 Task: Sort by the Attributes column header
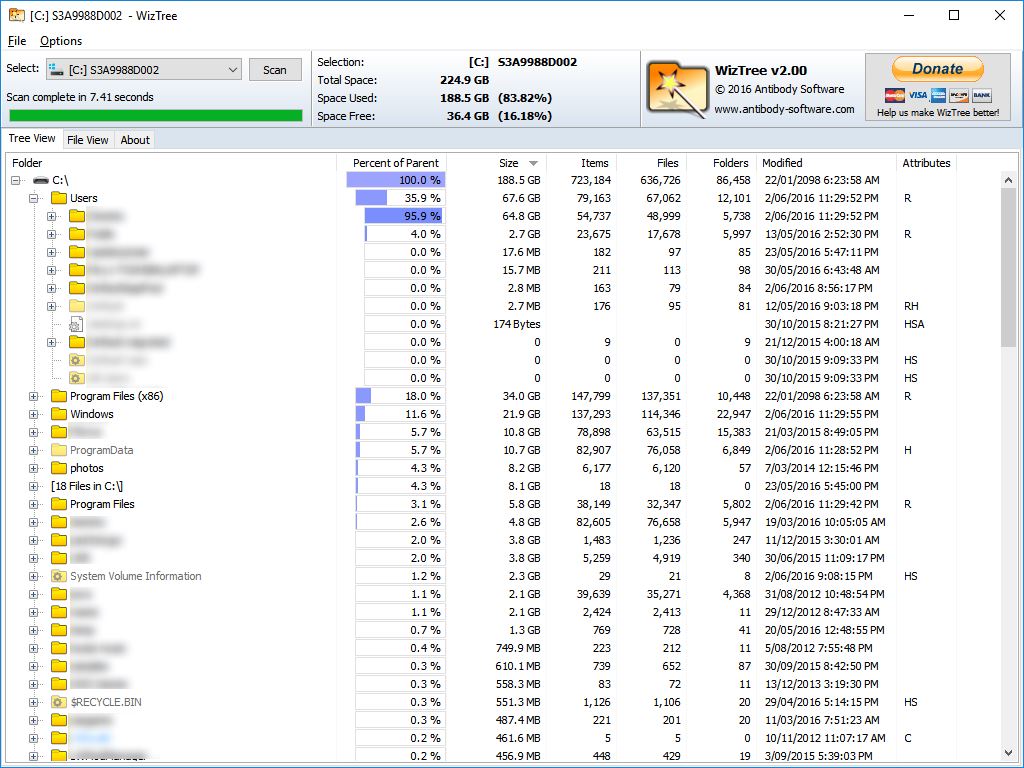pyautogui.click(x=926, y=163)
